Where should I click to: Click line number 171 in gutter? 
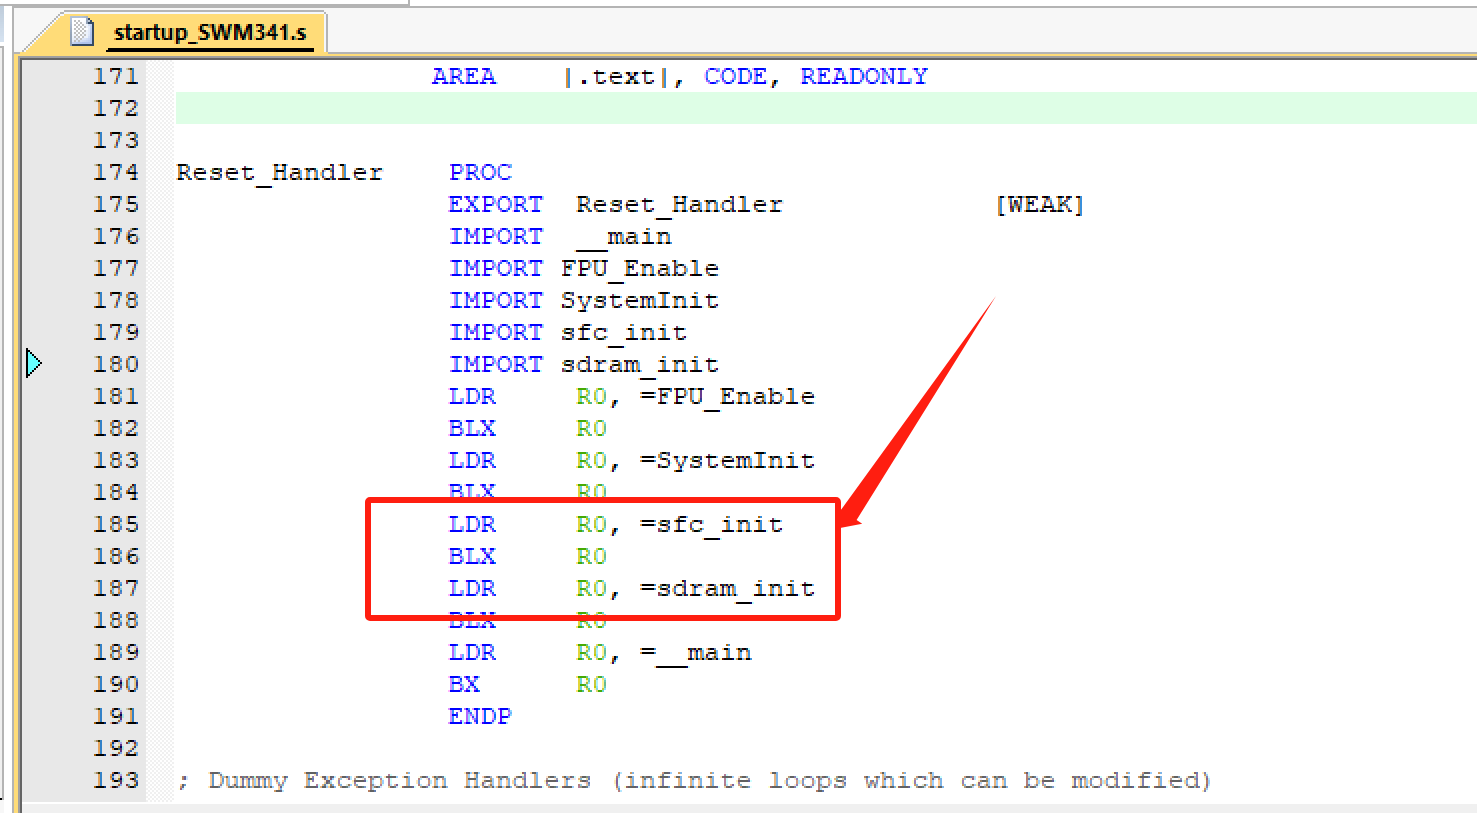click(116, 76)
